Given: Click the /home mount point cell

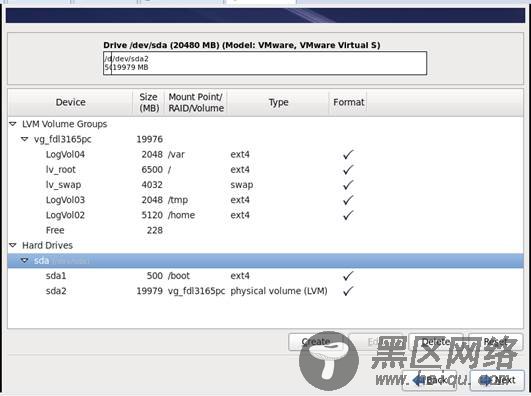Looking at the screenshot, I should pyautogui.click(x=182, y=215).
